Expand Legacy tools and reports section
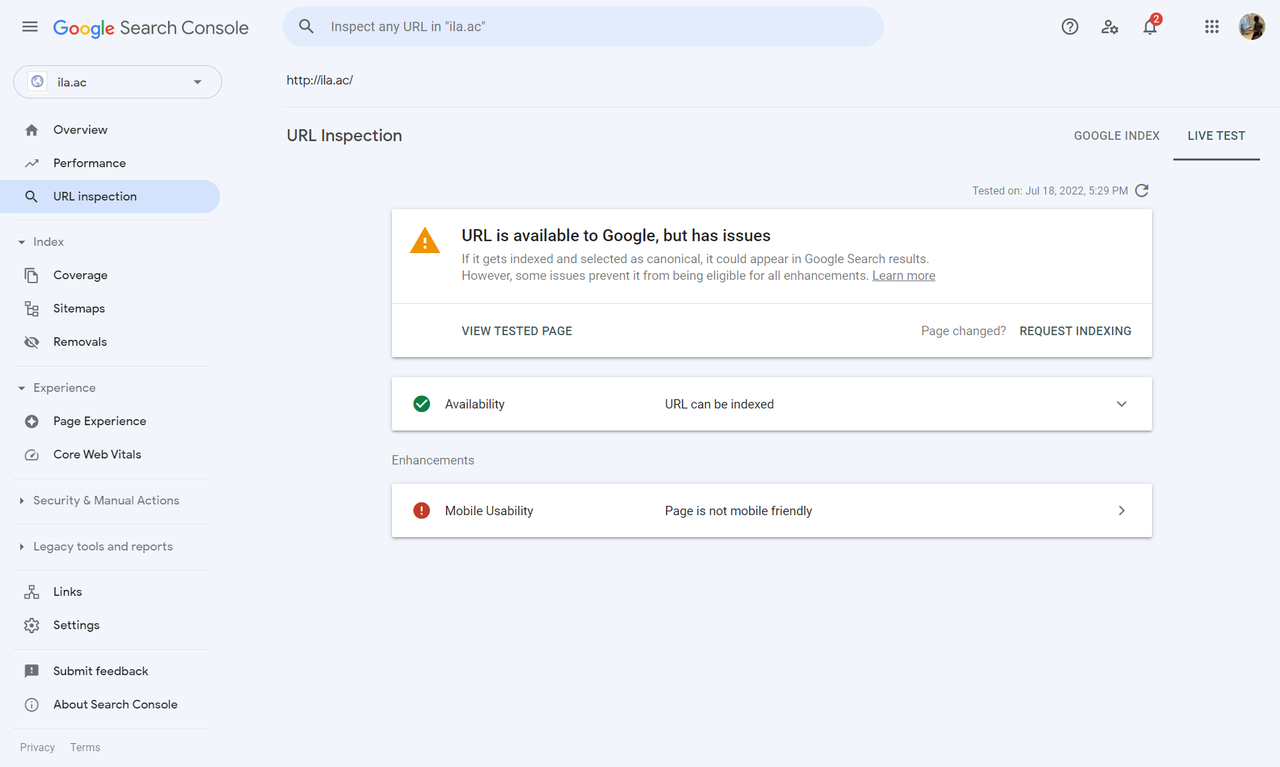 coord(102,547)
